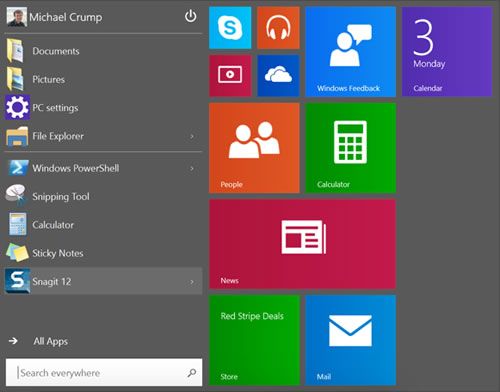Click the PC settings gear icon
The width and height of the screenshot is (500, 392).
tap(17, 107)
